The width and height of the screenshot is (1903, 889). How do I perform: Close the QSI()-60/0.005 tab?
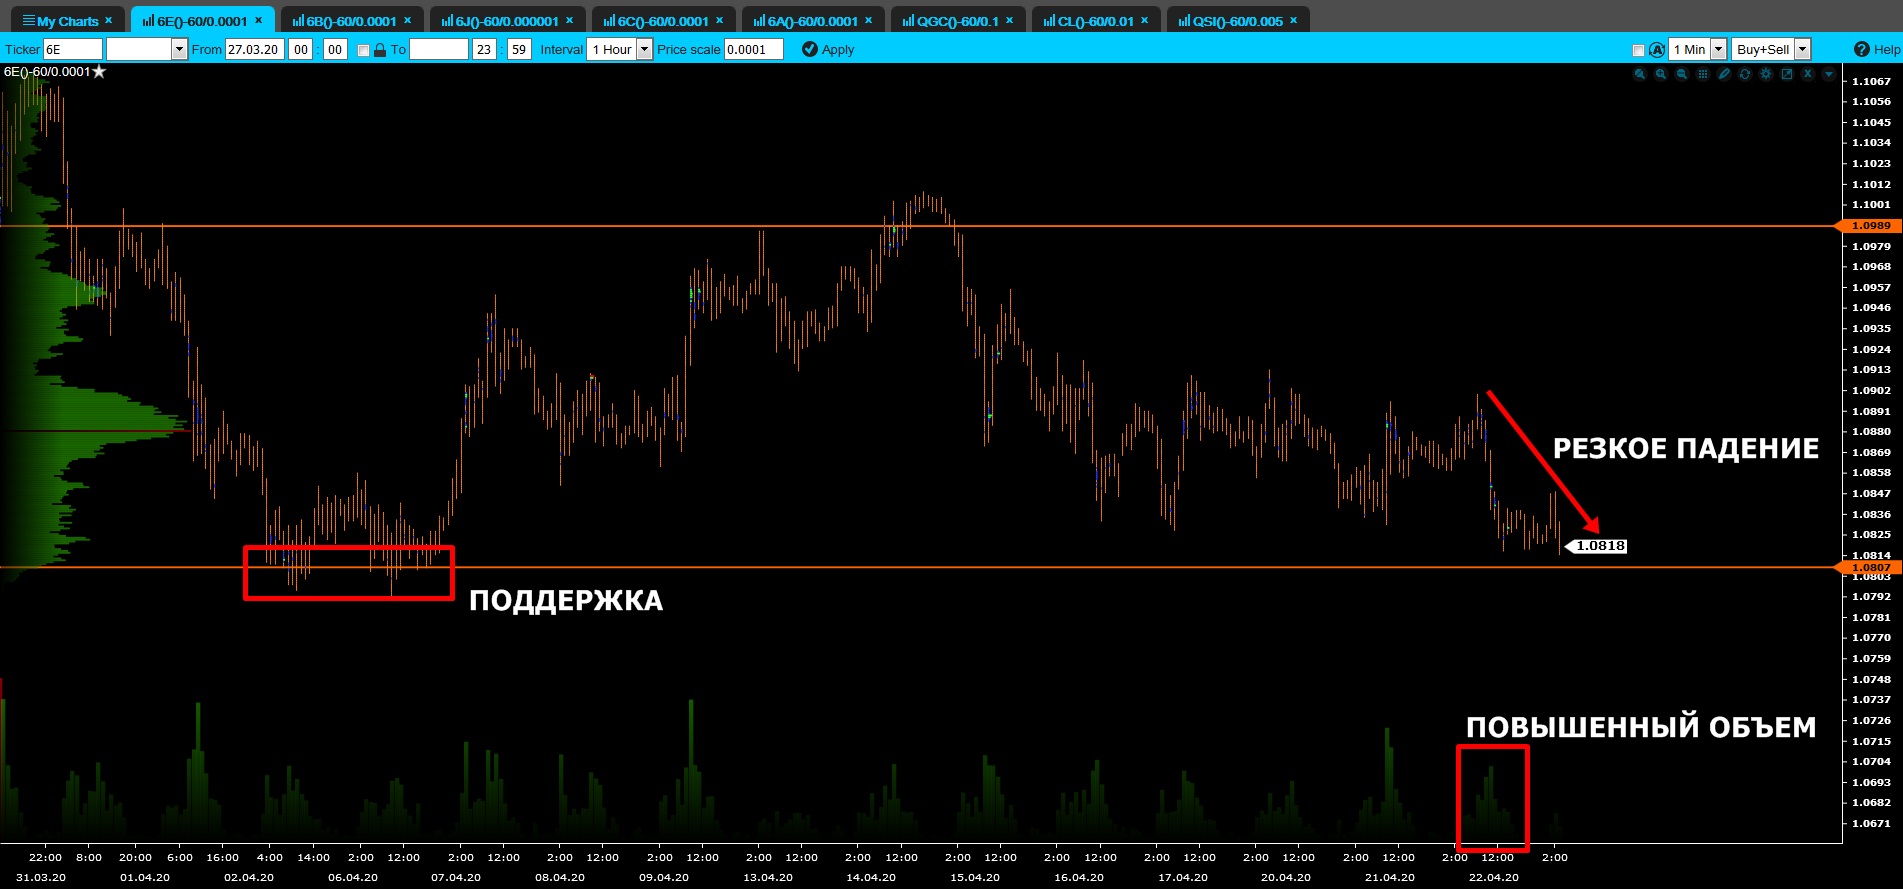1294,21
